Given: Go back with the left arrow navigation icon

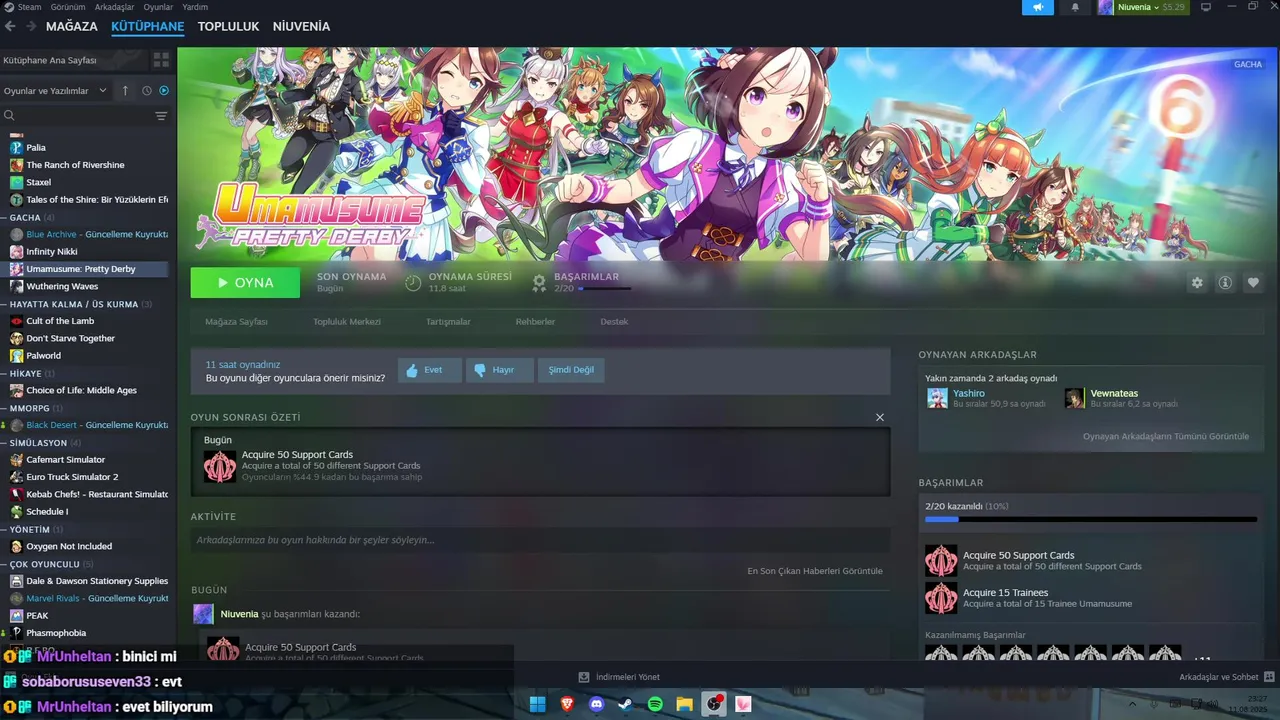Looking at the screenshot, I should [x=11, y=26].
